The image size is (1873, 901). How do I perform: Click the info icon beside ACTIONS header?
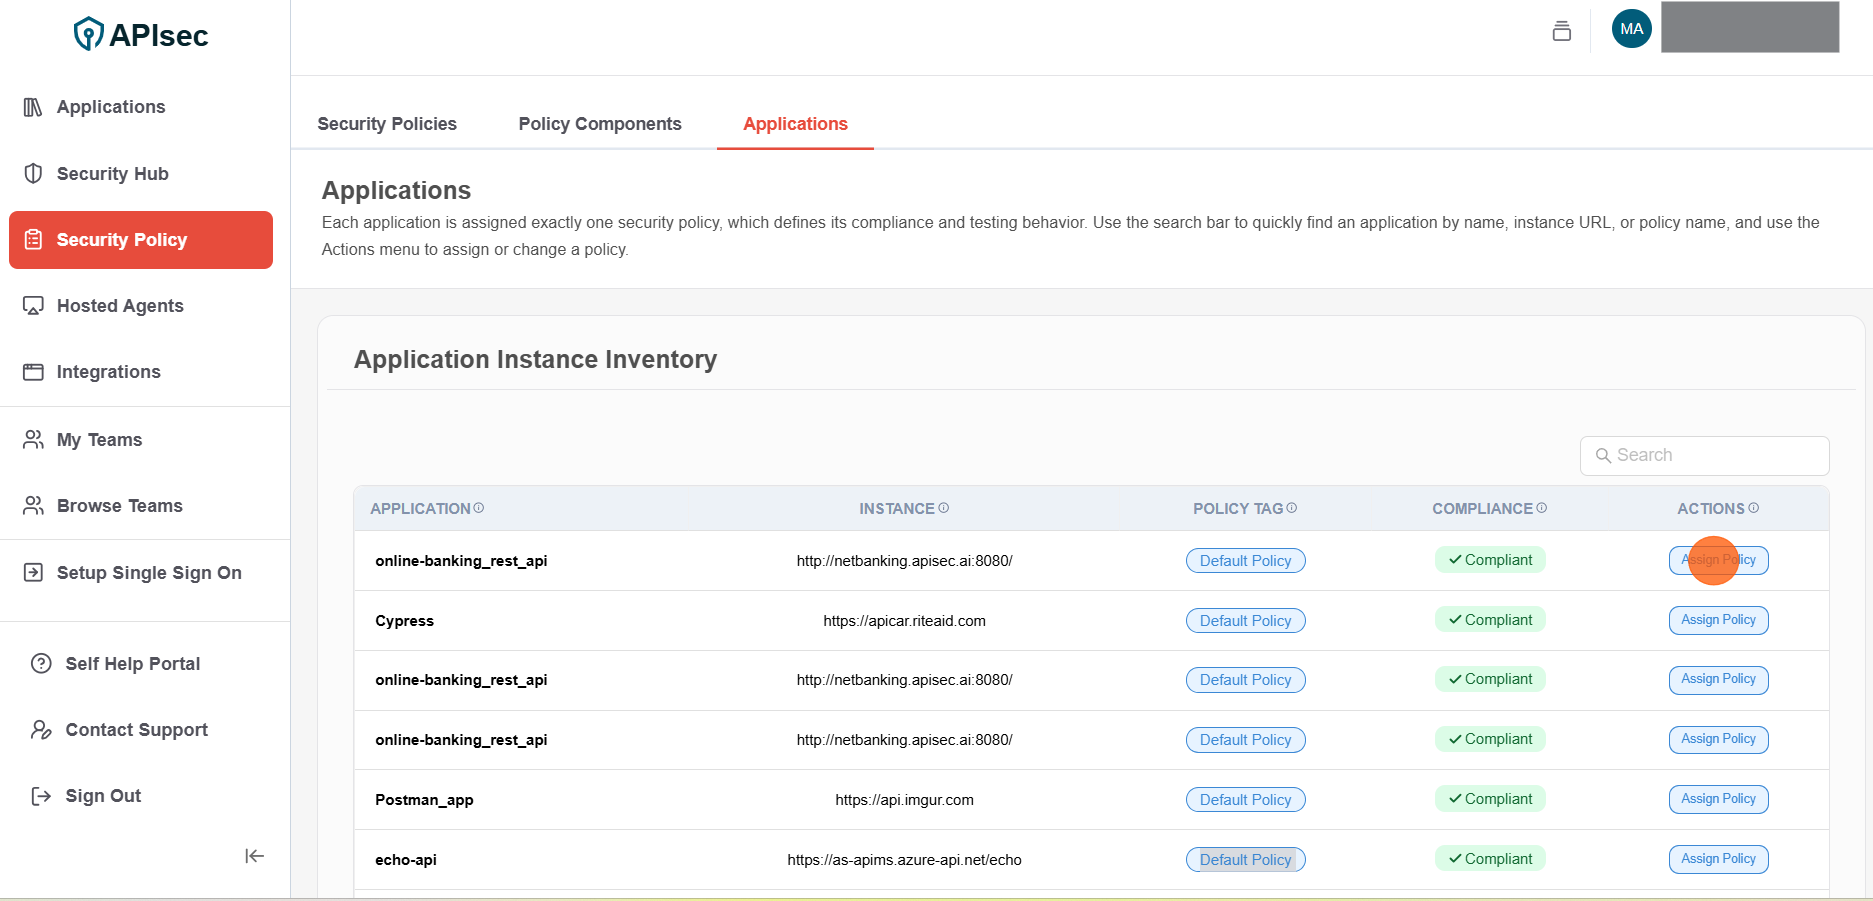pyautogui.click(x=1754, y=508)
